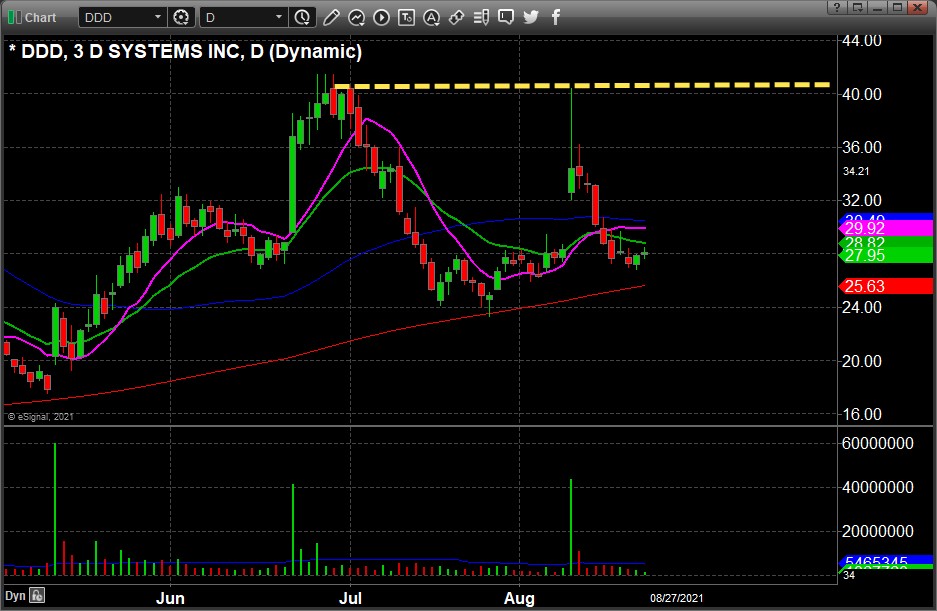Click the 40.00 price axis label

pos(862,94)
